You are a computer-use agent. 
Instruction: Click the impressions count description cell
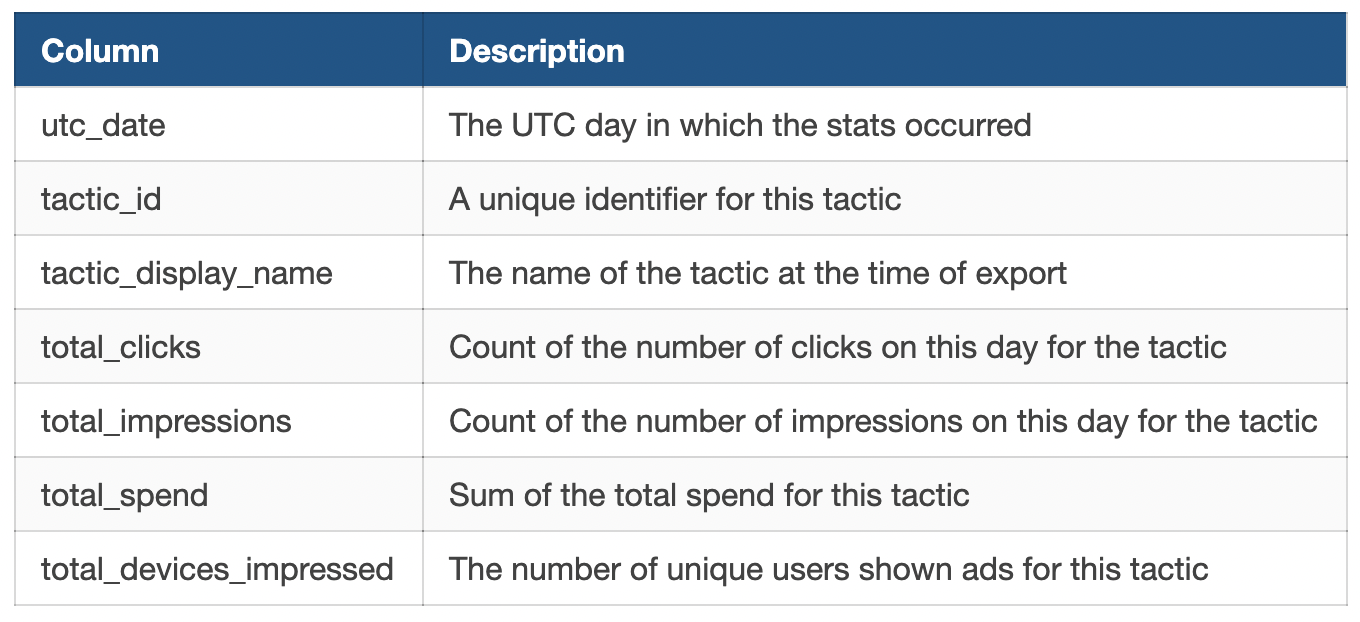pos(884,421)
